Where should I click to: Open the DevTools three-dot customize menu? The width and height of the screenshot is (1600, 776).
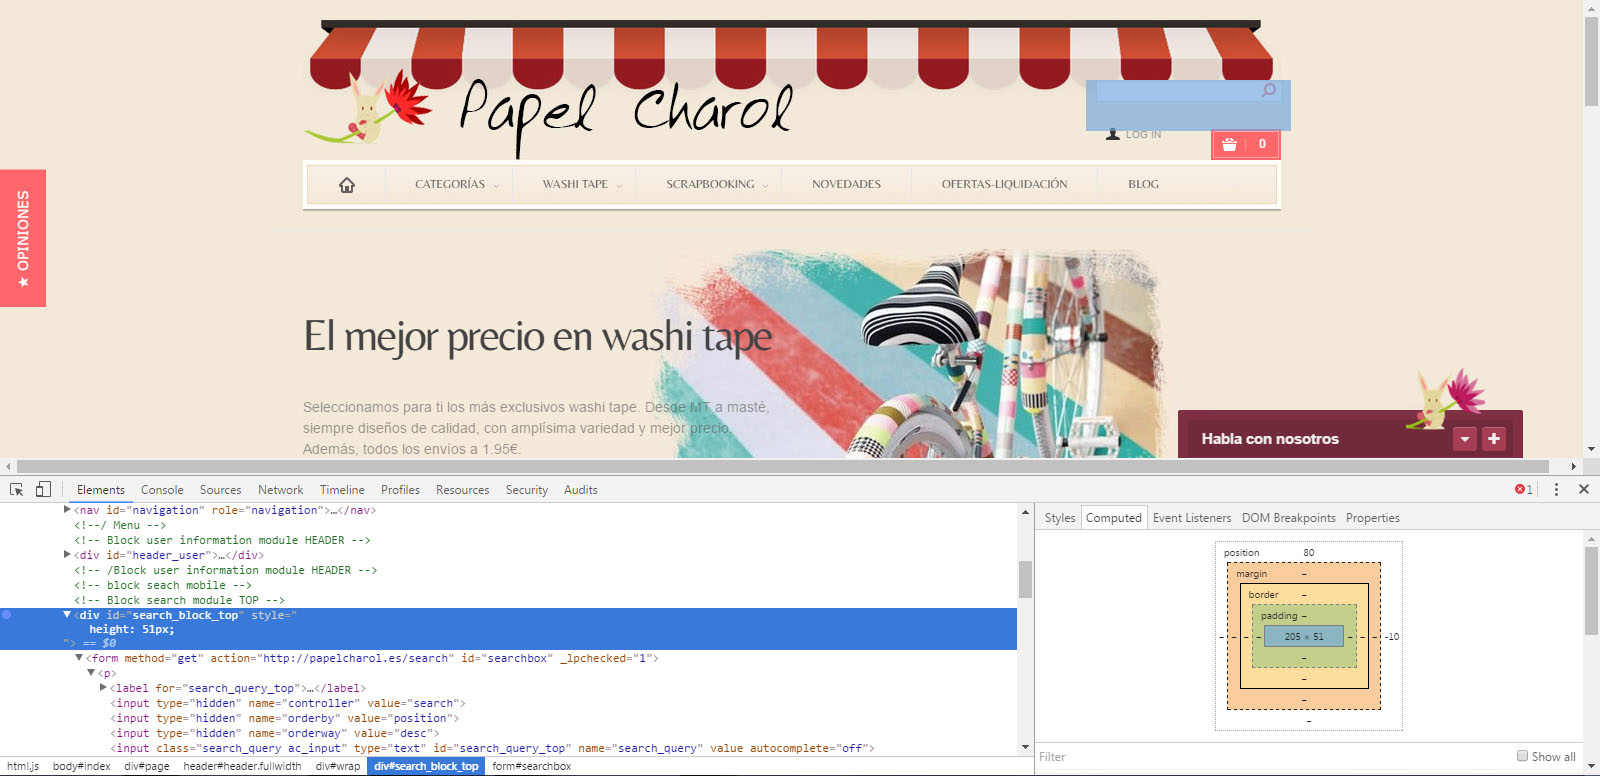point(1556,490)
